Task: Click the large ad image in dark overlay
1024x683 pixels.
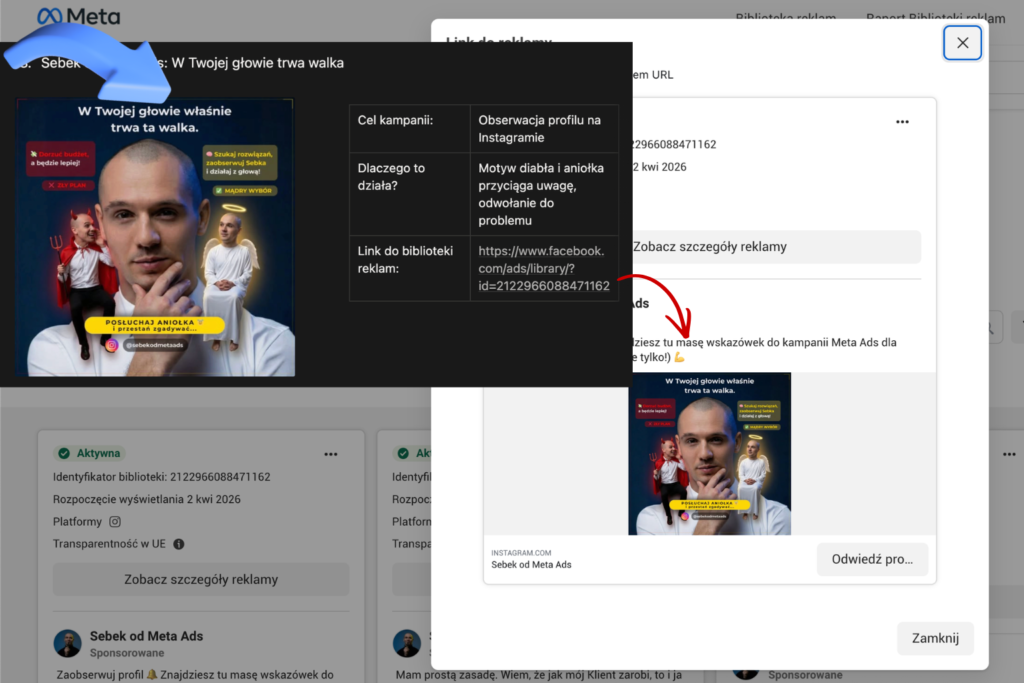Action: [155, 238]
